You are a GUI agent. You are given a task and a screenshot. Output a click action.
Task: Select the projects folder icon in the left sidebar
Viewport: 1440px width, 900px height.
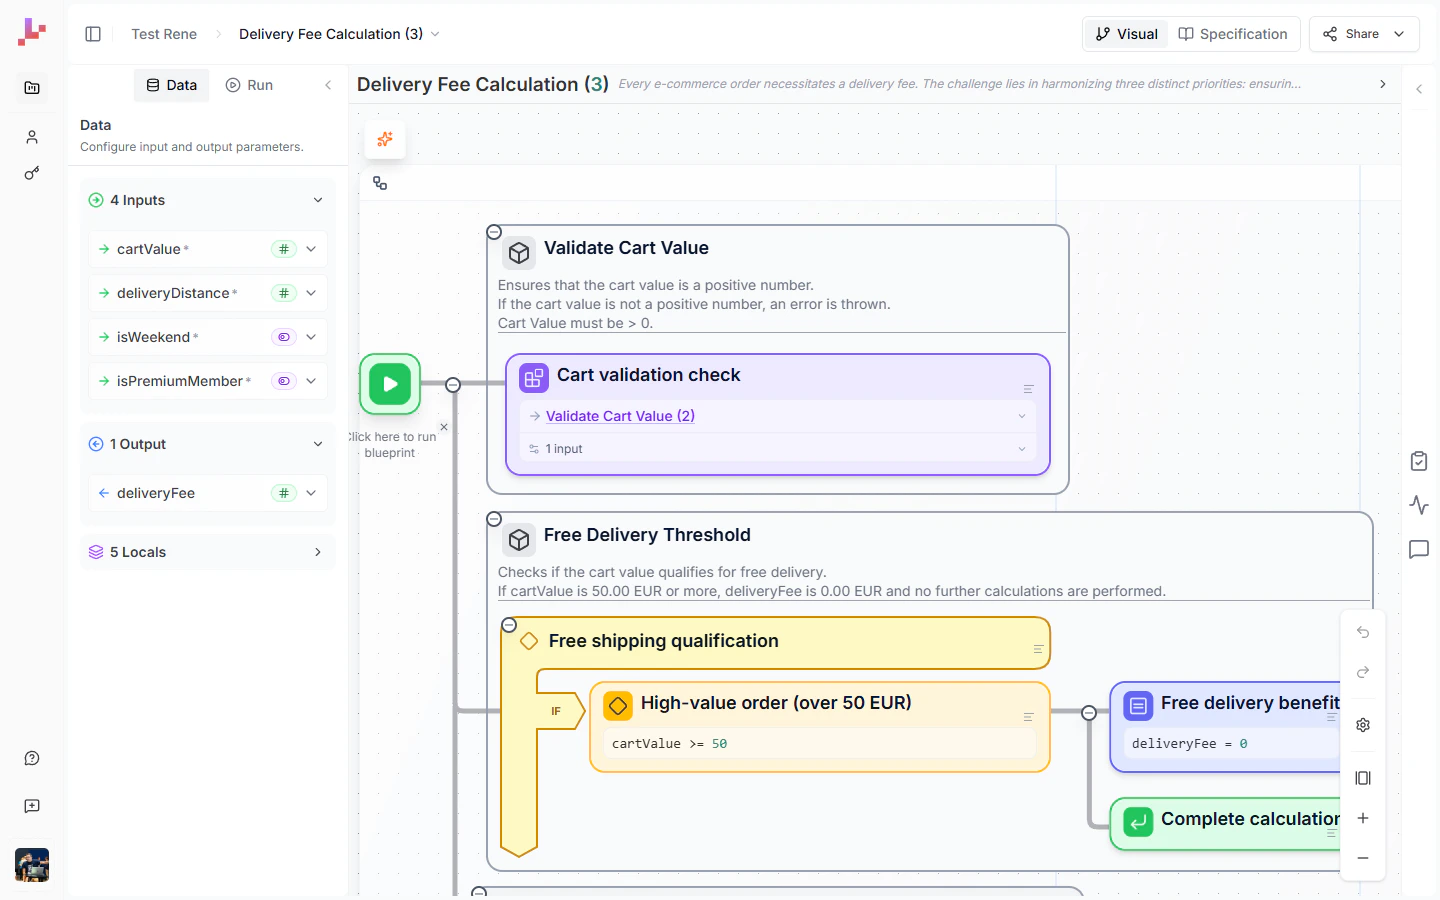(x=31, y=88)
